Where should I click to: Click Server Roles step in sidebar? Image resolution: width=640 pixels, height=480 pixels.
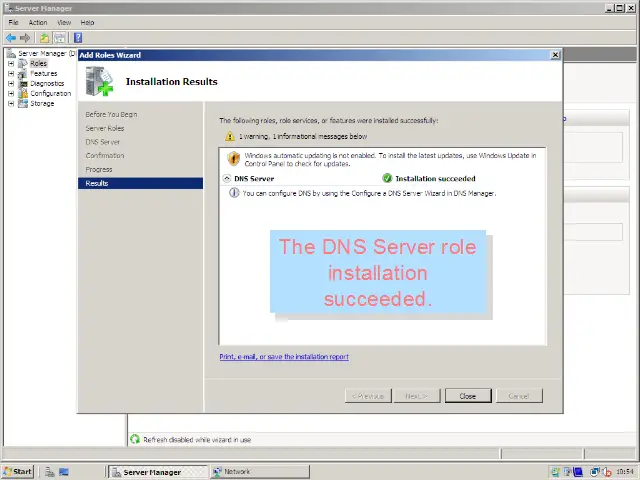tap(105, 129)
